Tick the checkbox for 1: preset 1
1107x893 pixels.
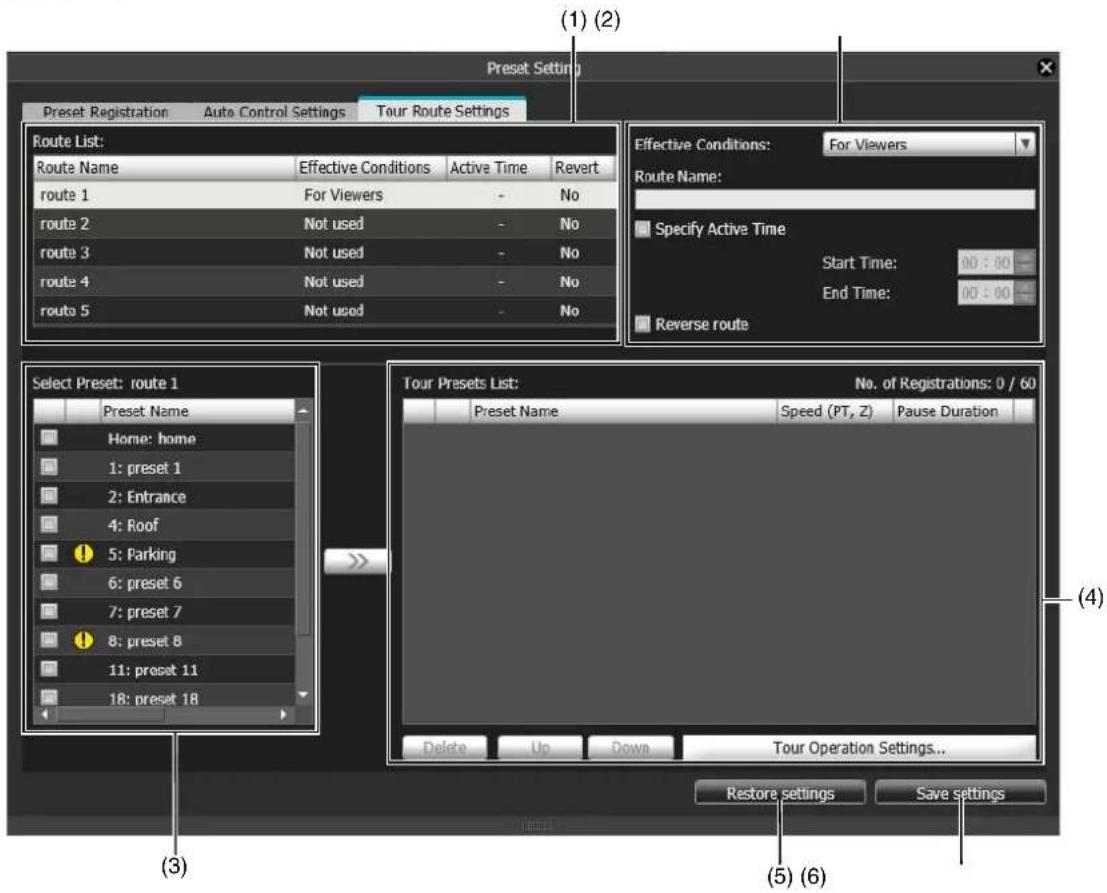pos(49,467)
